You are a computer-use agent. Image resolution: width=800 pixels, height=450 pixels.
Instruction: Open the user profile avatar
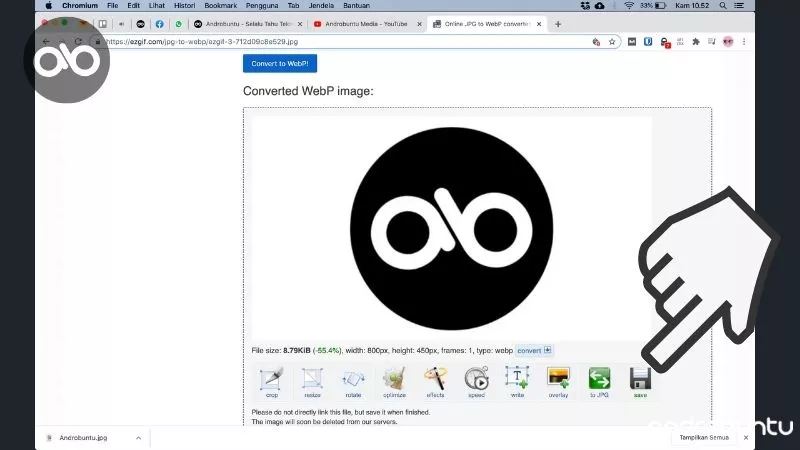point(728,42)
